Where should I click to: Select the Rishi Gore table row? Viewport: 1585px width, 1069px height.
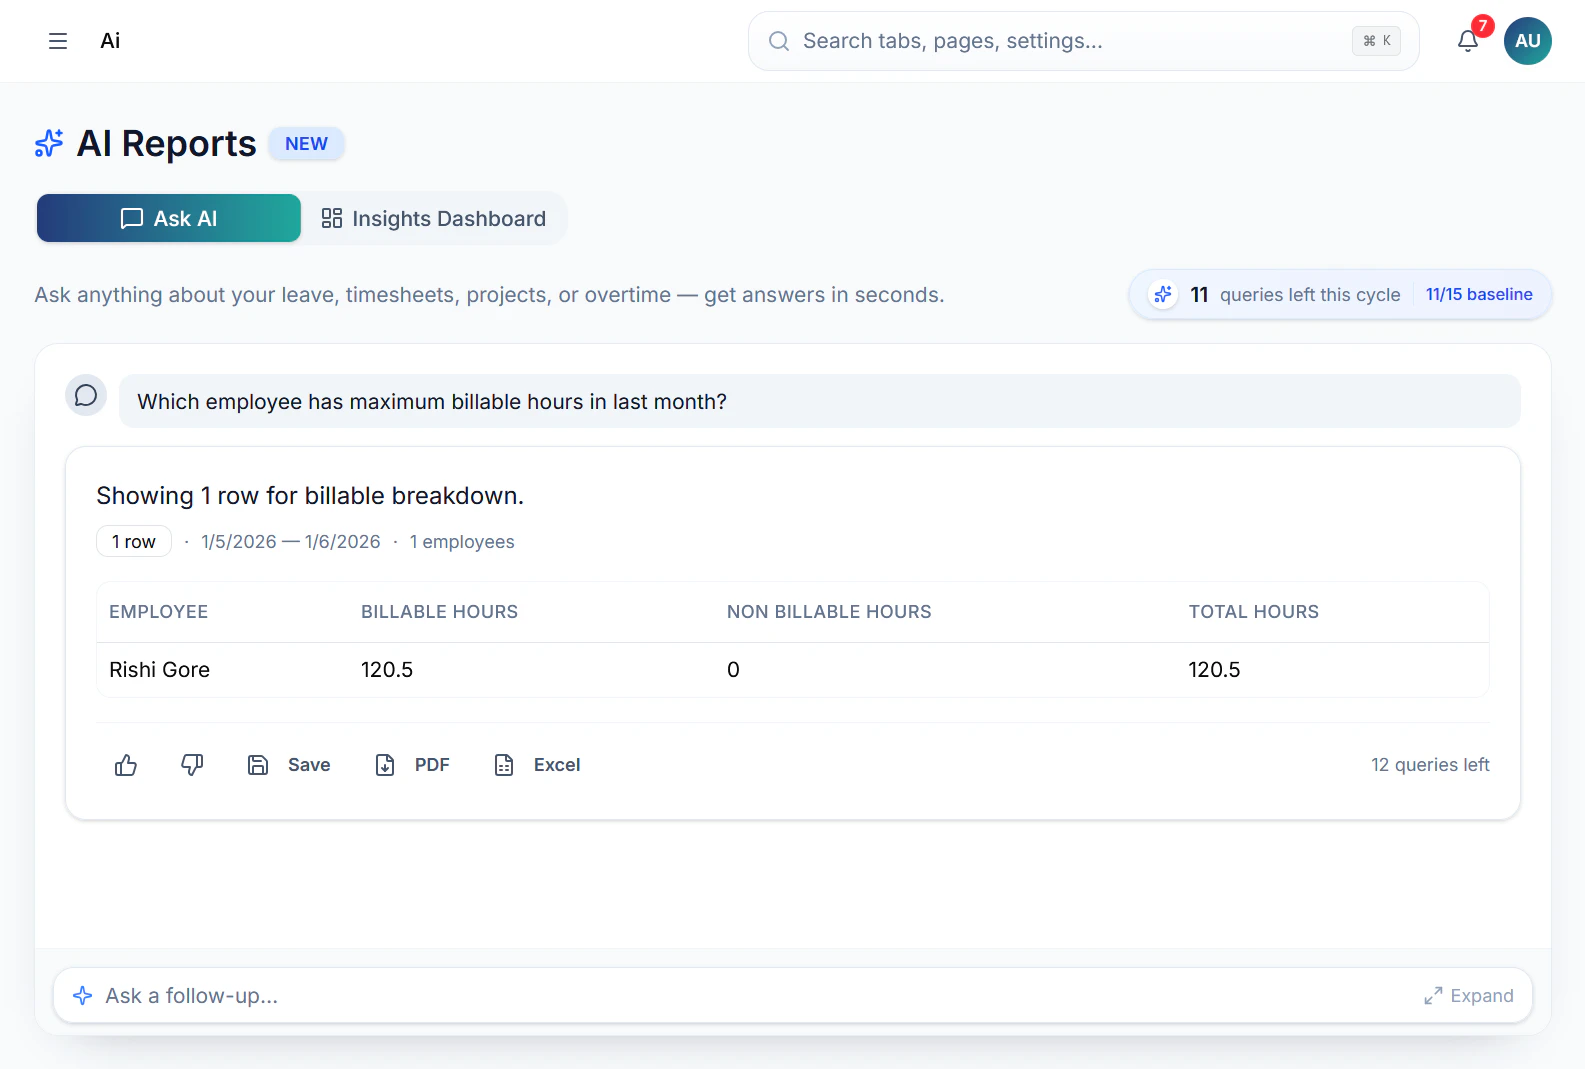(x=793, y=670)
